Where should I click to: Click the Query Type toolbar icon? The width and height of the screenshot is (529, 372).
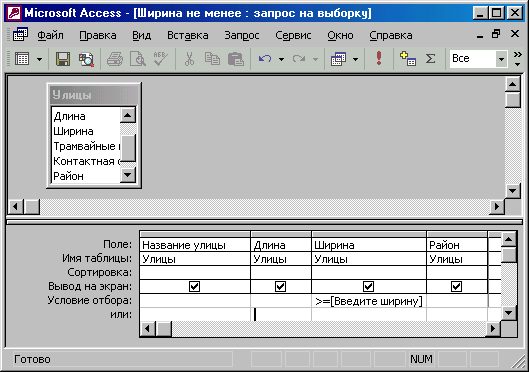[x=338, y=59]
